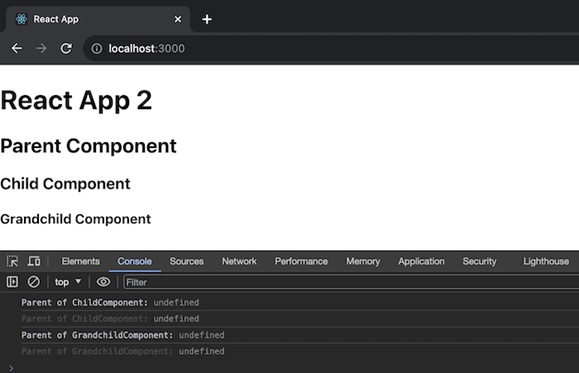
Task: Click the React logo favicon on the tab
Action: [x=21, y=19]
